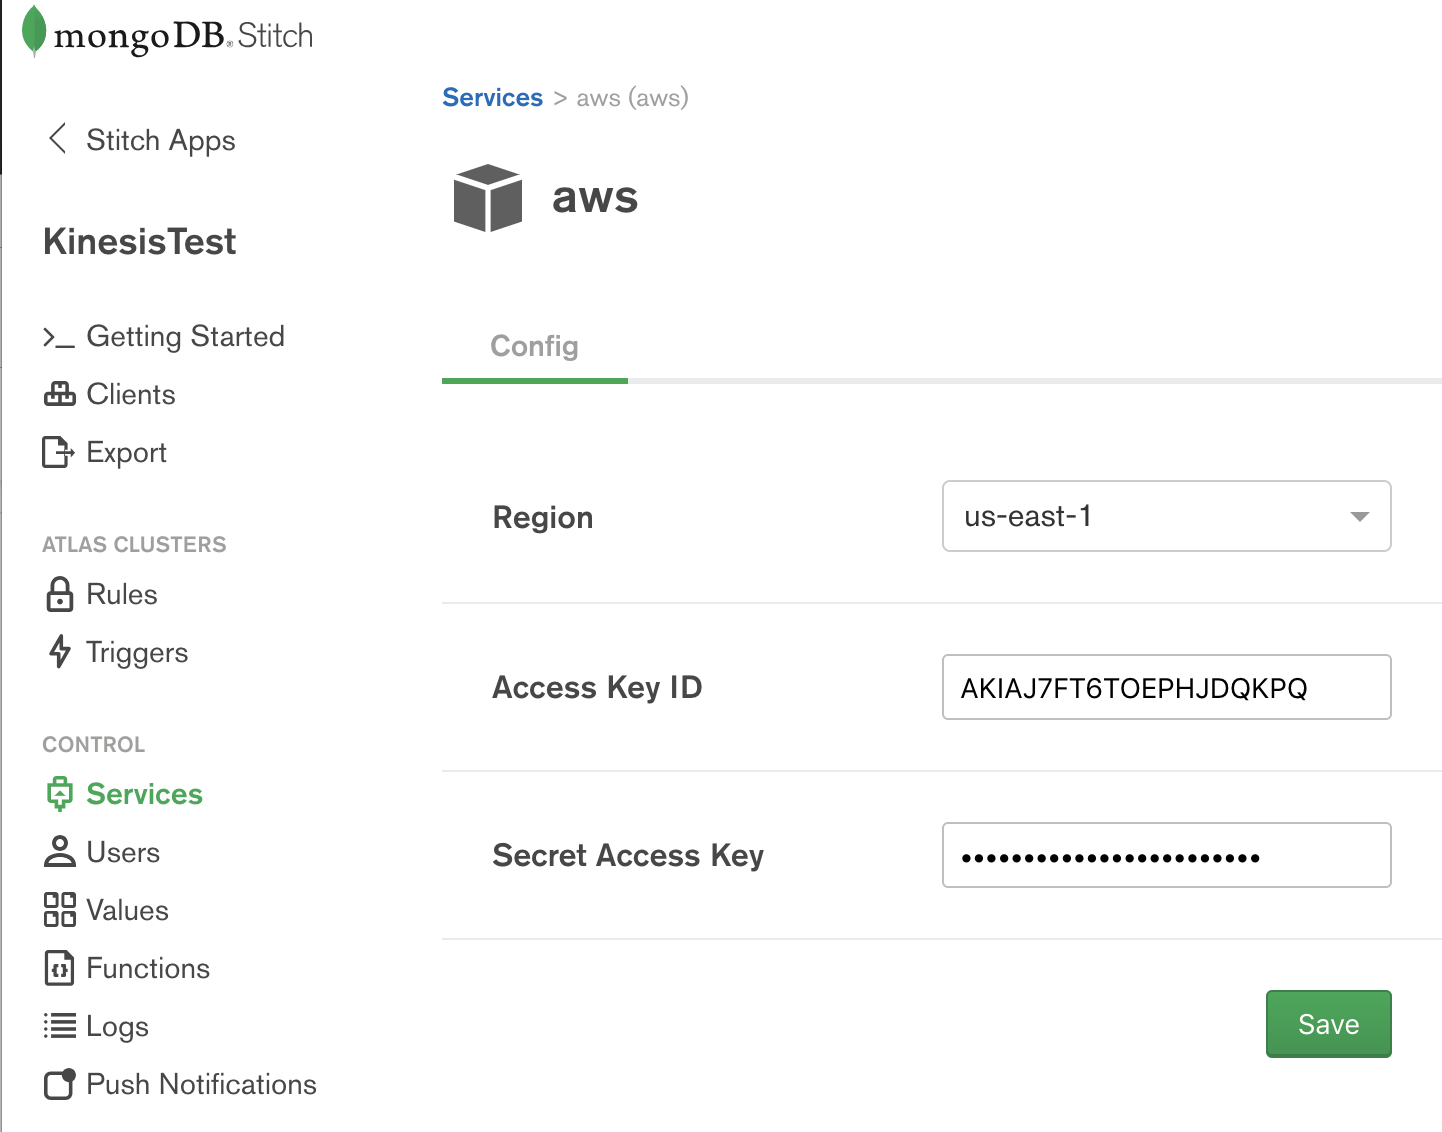Click the Export file icon
Viewport: 1442px width, 1132px height.
[58, 452]
